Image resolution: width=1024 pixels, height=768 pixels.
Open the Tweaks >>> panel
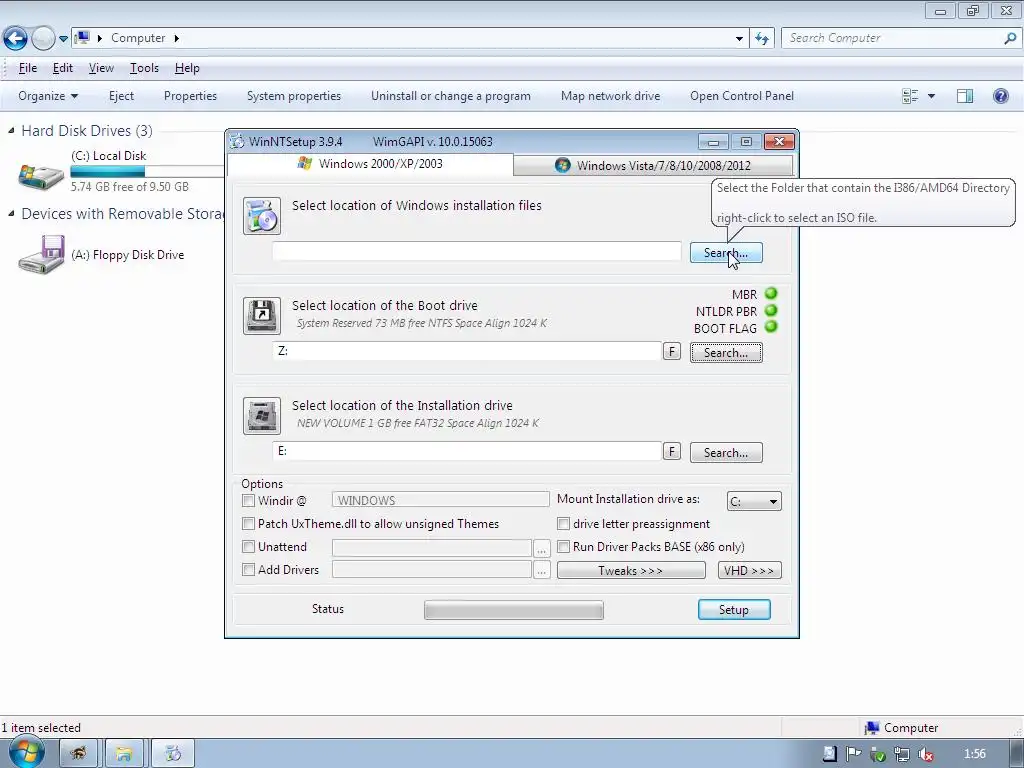(631, 571)
